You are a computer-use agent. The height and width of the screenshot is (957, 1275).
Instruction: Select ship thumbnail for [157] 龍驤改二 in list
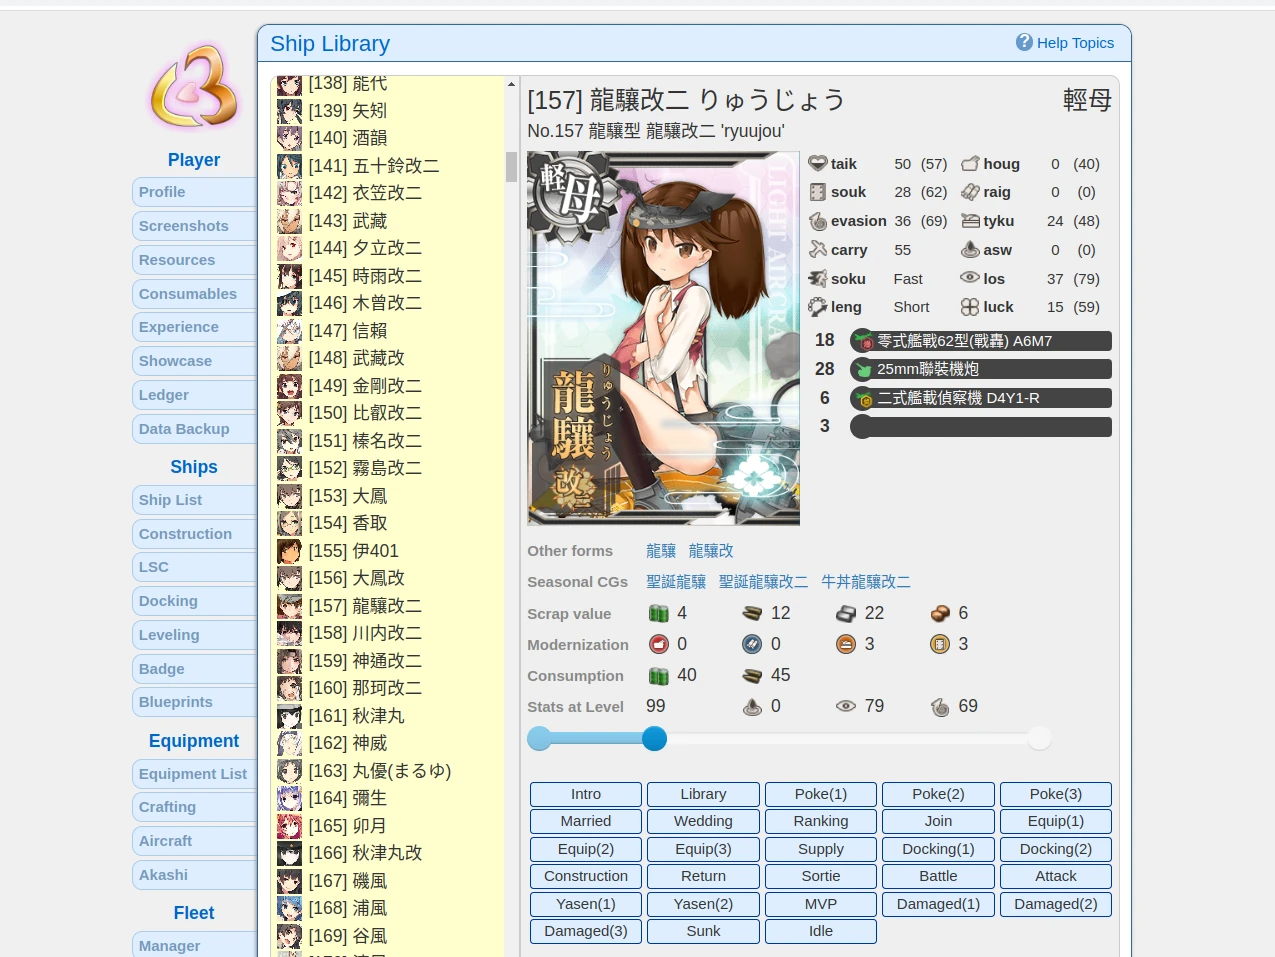pos(289,606)
